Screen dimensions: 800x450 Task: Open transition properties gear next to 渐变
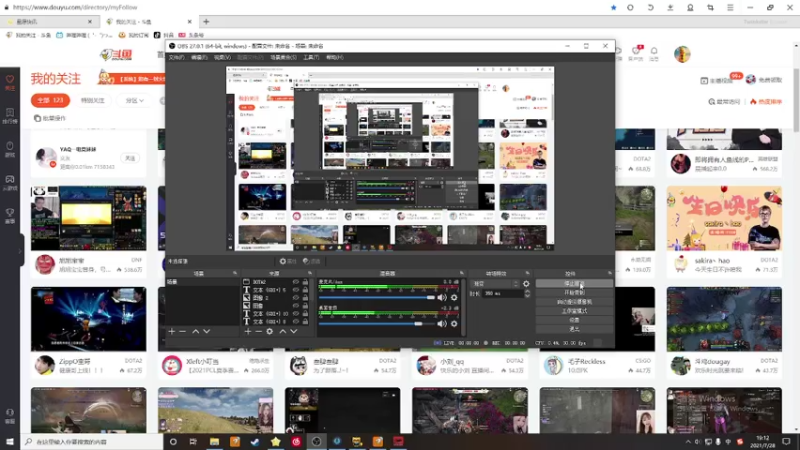(x=526, y=284)
